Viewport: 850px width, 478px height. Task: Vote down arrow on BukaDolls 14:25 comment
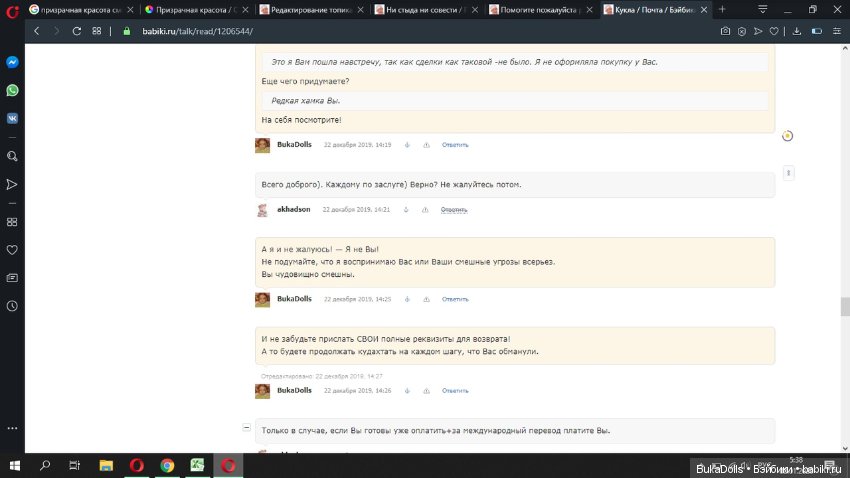pyautogui.click(x=407, y=299)
